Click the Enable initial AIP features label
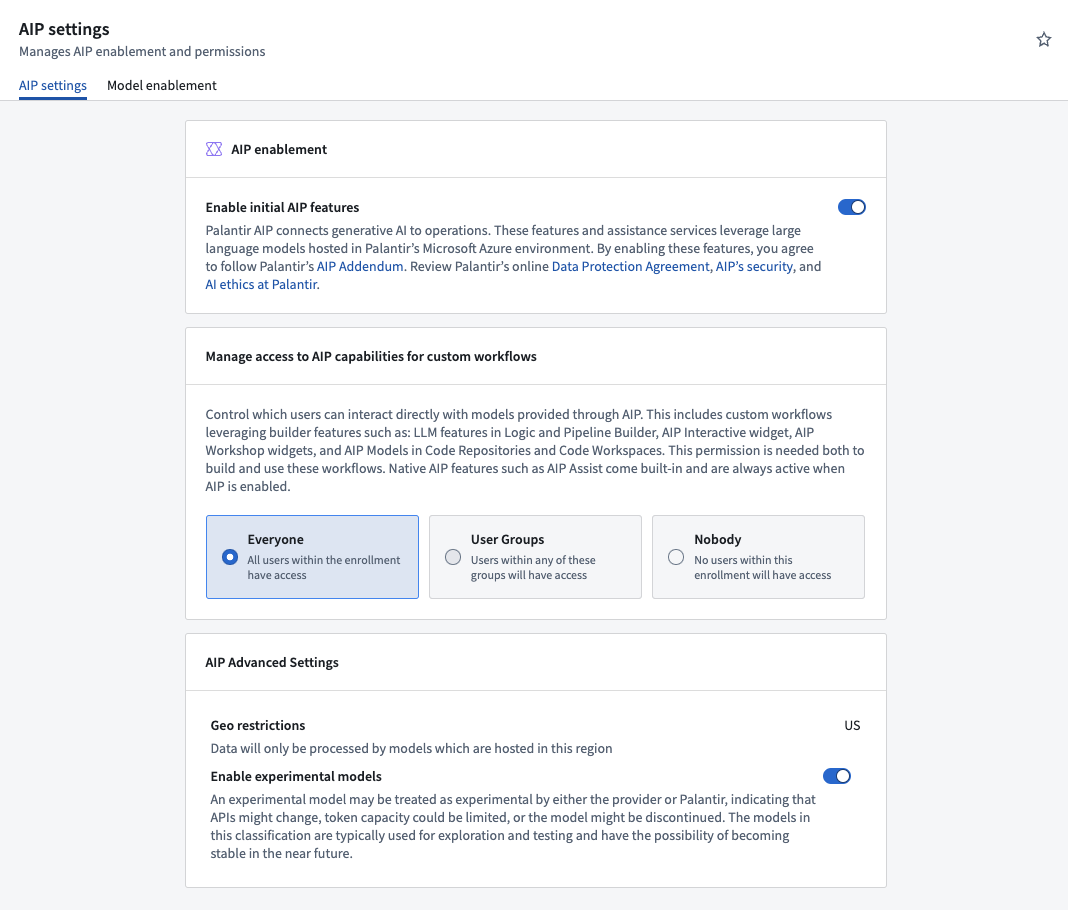The height and width of the screenshot is (910, 1068). [282, 207]
